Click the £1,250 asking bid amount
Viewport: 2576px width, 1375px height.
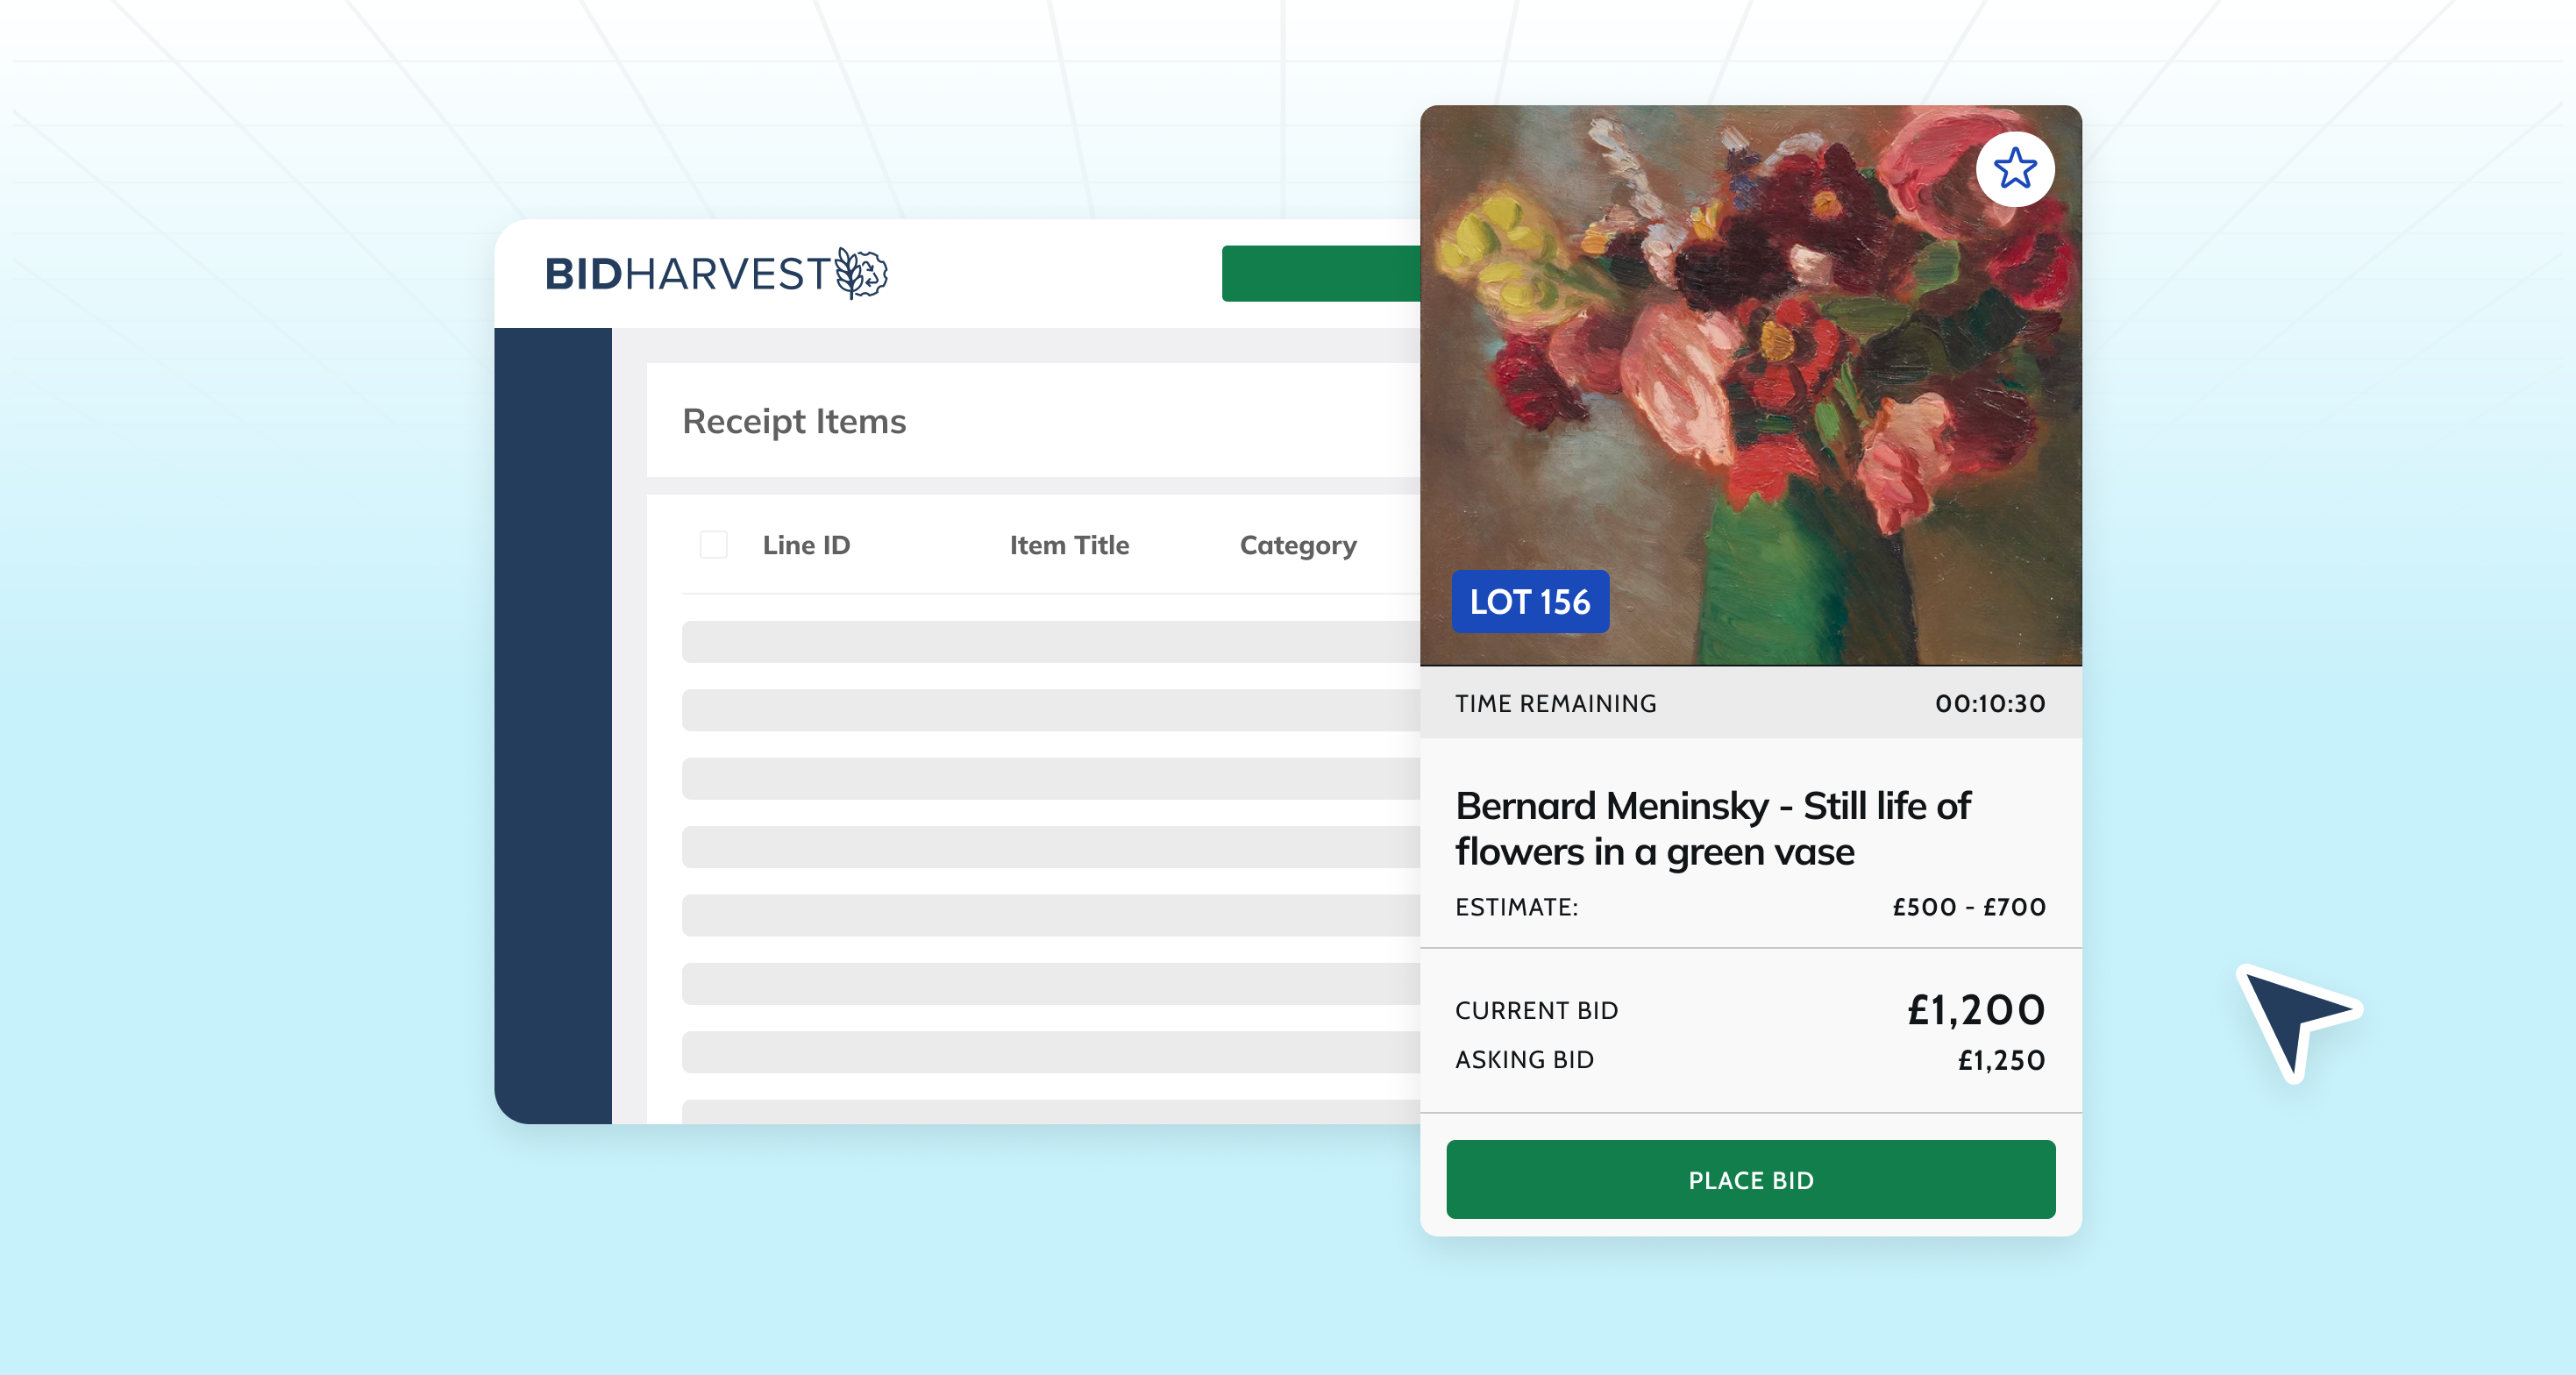pyautogui.click(x=2001, y=1060)
